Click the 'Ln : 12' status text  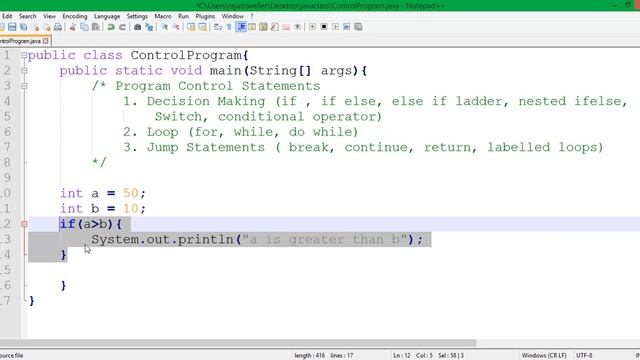click(402, 356)
